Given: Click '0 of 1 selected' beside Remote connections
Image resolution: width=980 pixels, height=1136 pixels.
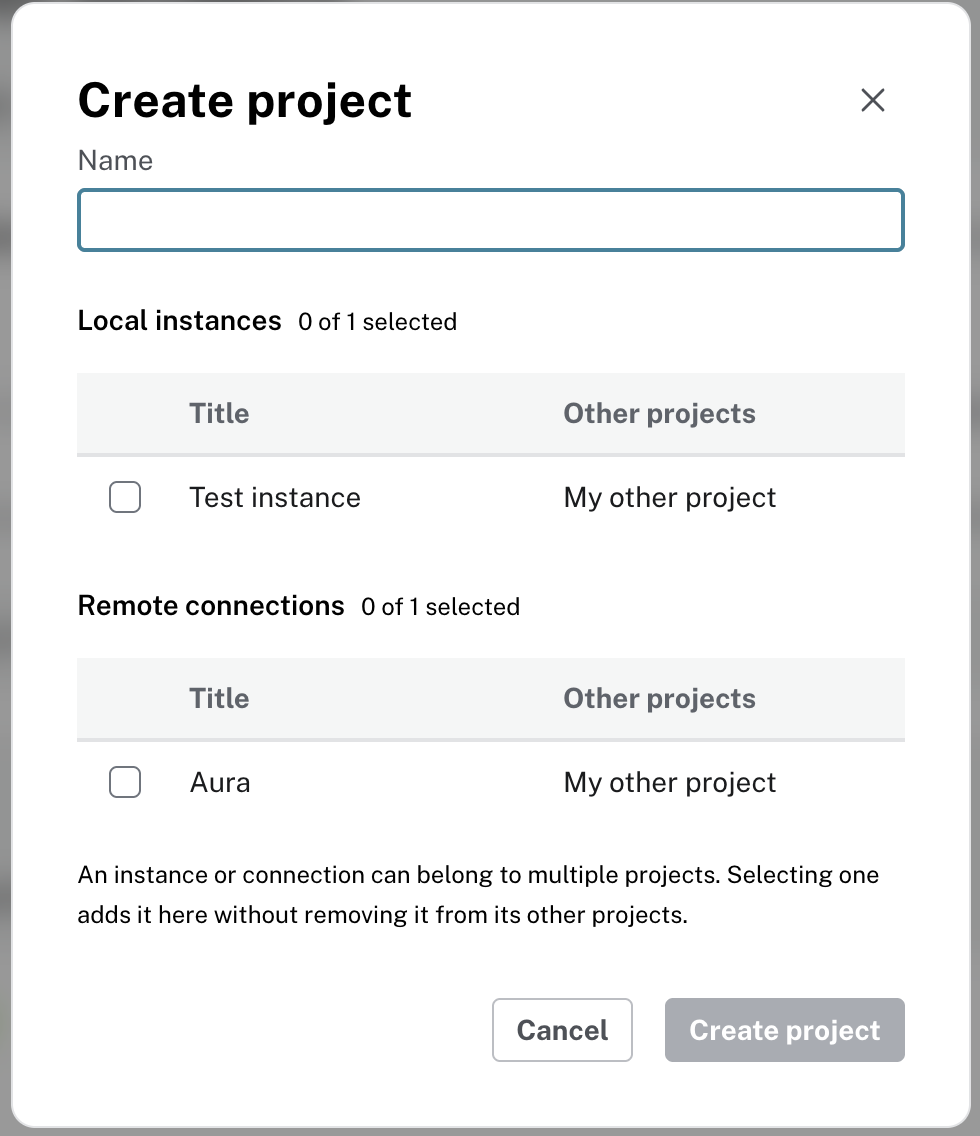Looking at the screenshot, I should [x=440, y=606].
